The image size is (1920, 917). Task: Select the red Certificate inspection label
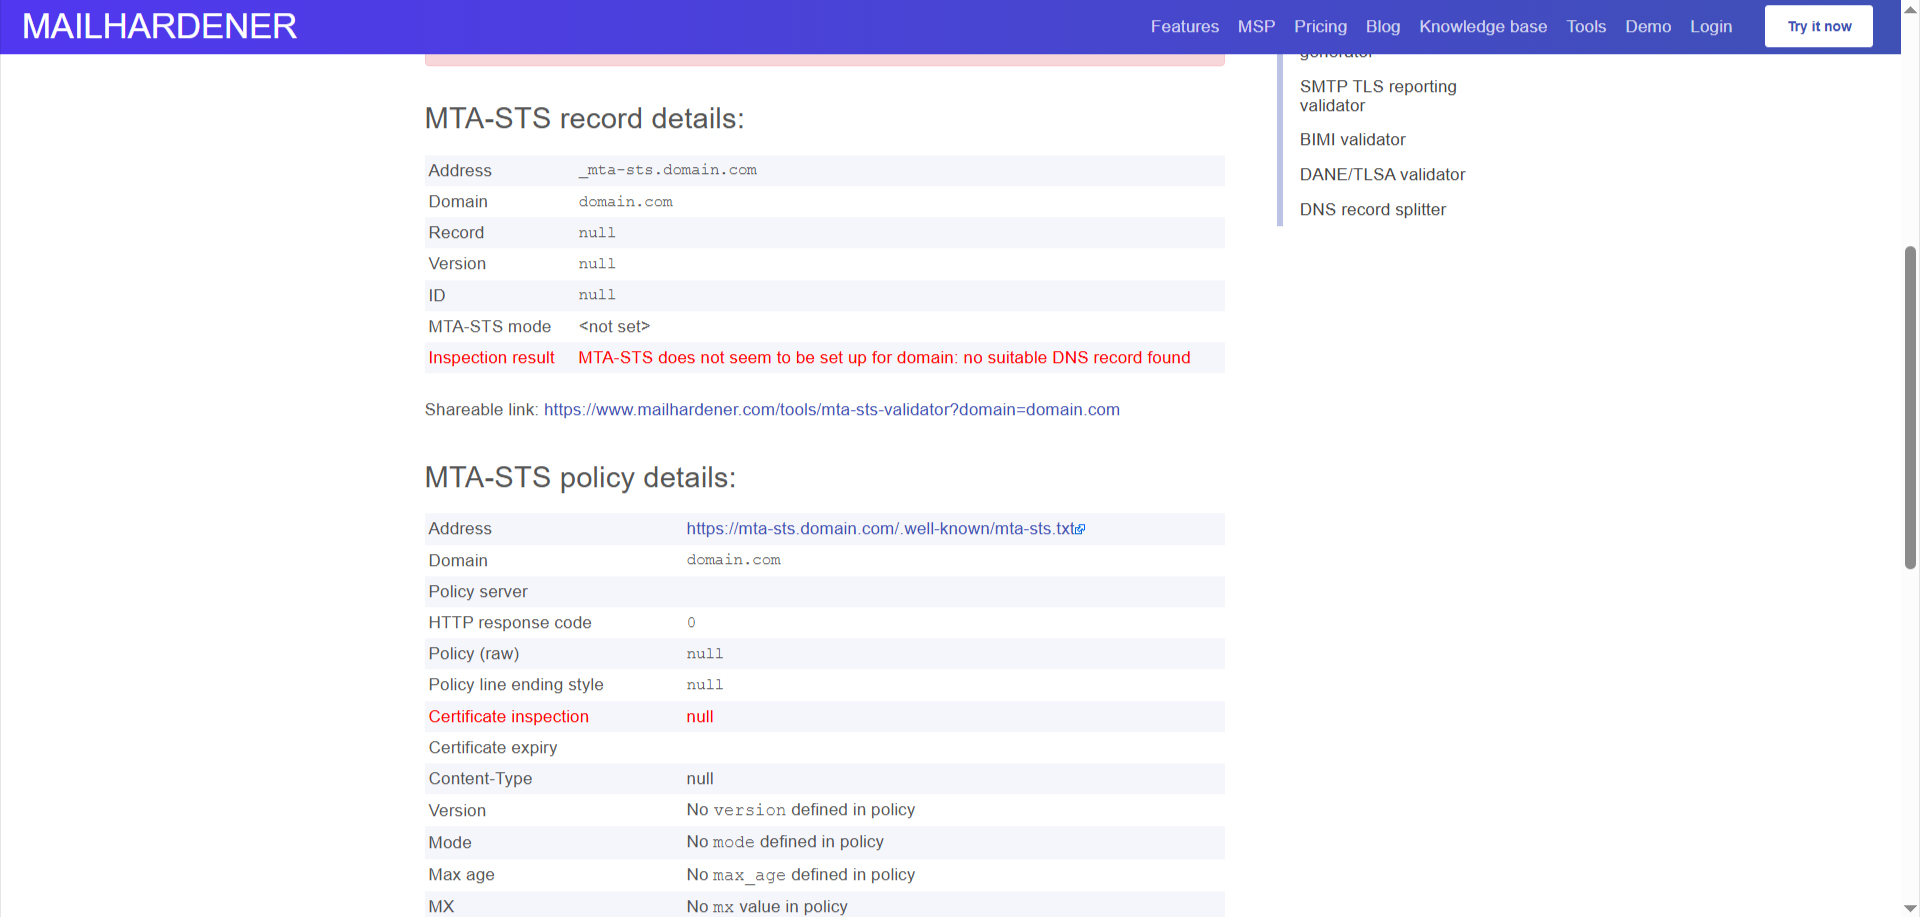[509, 717]
